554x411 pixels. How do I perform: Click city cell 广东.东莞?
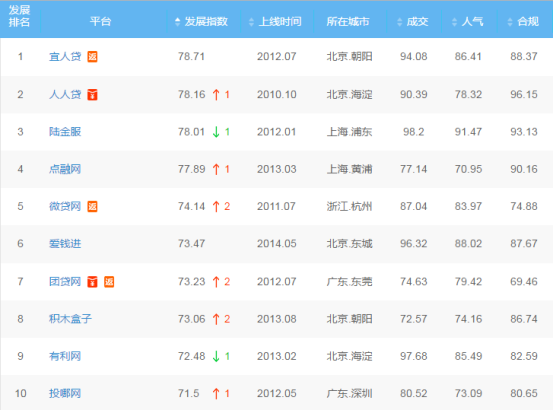coord(349,282)
